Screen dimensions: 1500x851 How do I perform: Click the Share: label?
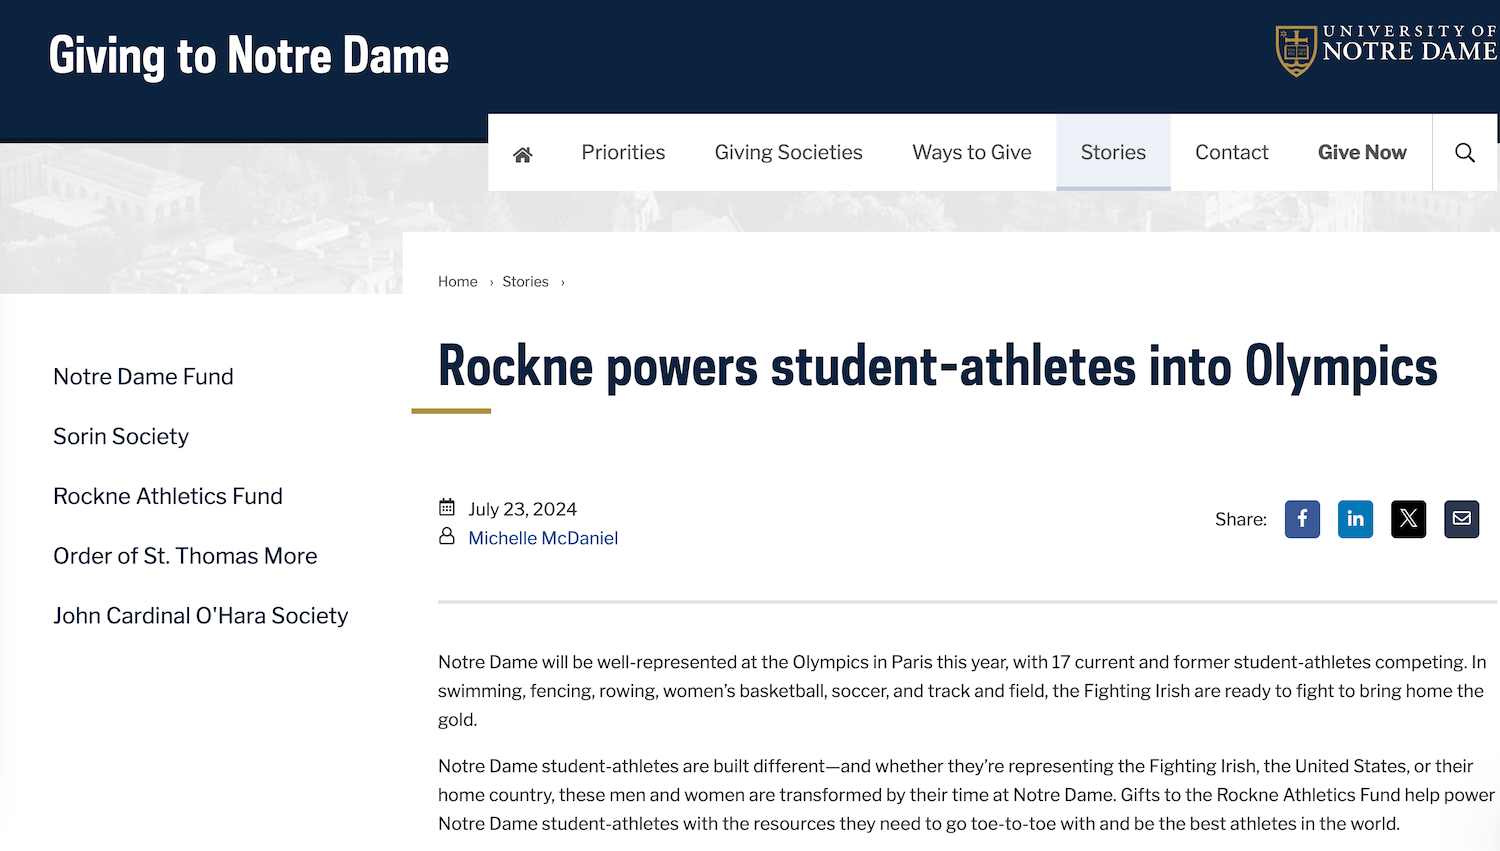[x=1240, y=519]
